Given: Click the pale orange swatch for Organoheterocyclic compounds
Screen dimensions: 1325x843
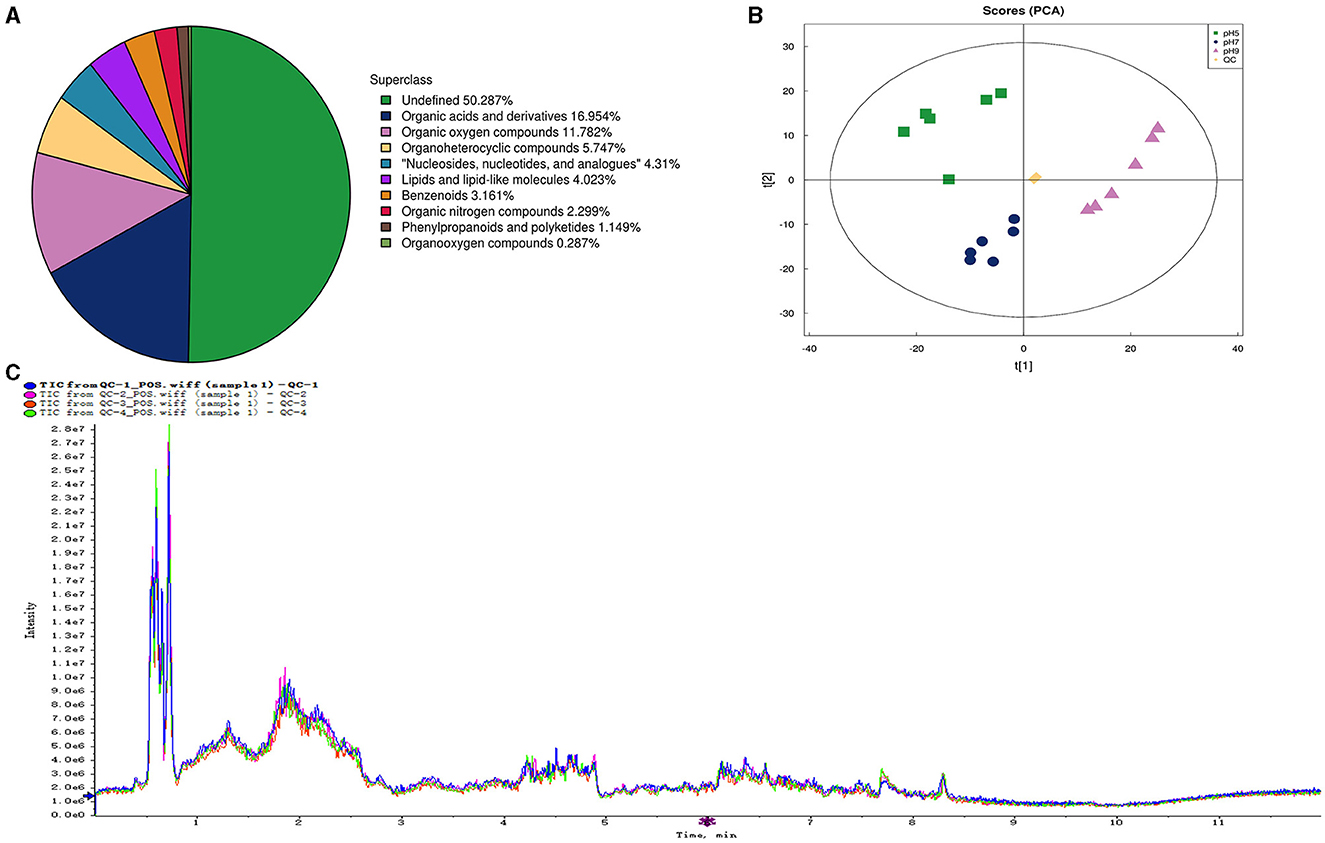Looking at the screenshot, I should click(386, 148).
